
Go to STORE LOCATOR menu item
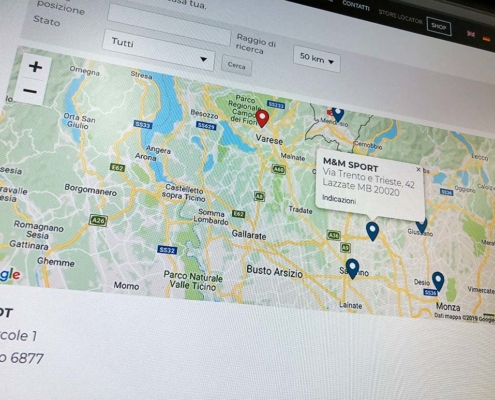(400, 16)
